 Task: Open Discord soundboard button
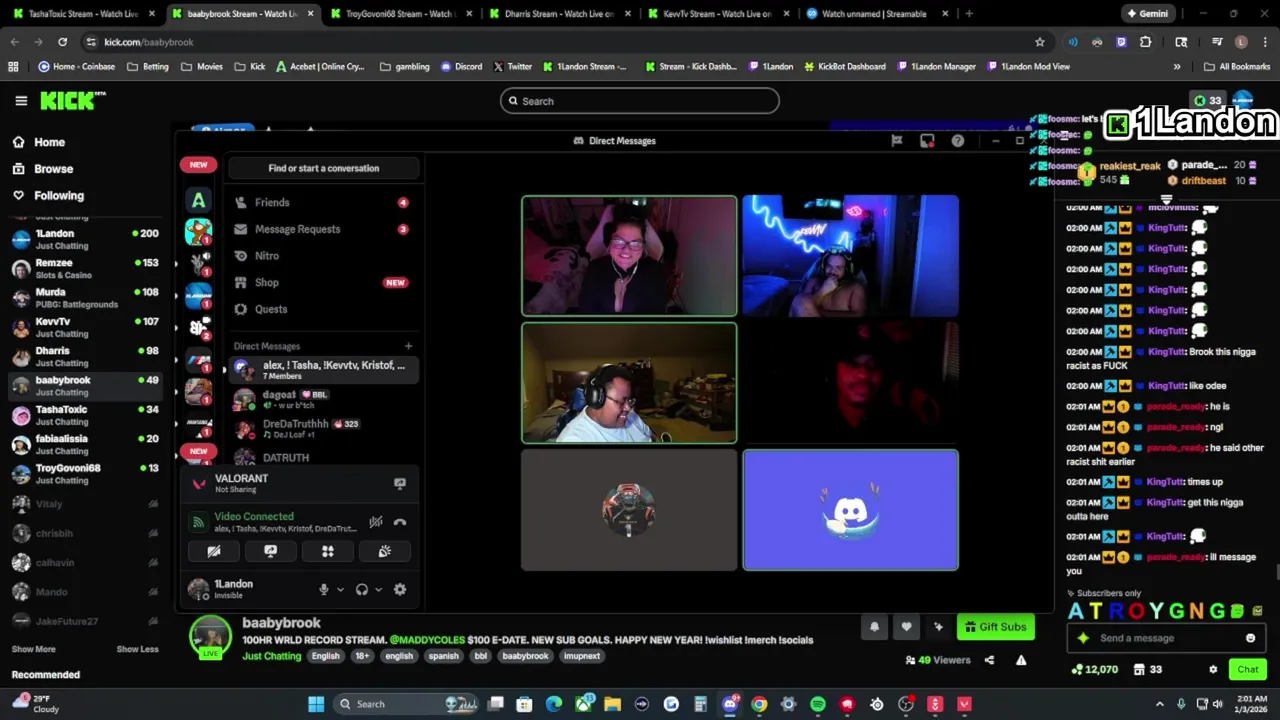pos(384,551)
